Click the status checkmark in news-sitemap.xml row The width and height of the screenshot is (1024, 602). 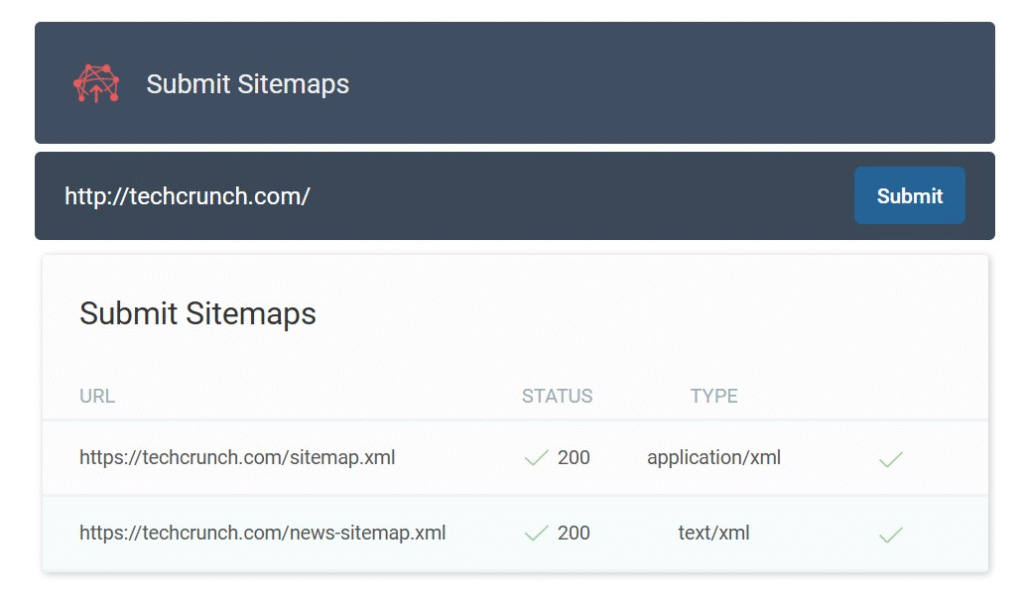(536, 533)
